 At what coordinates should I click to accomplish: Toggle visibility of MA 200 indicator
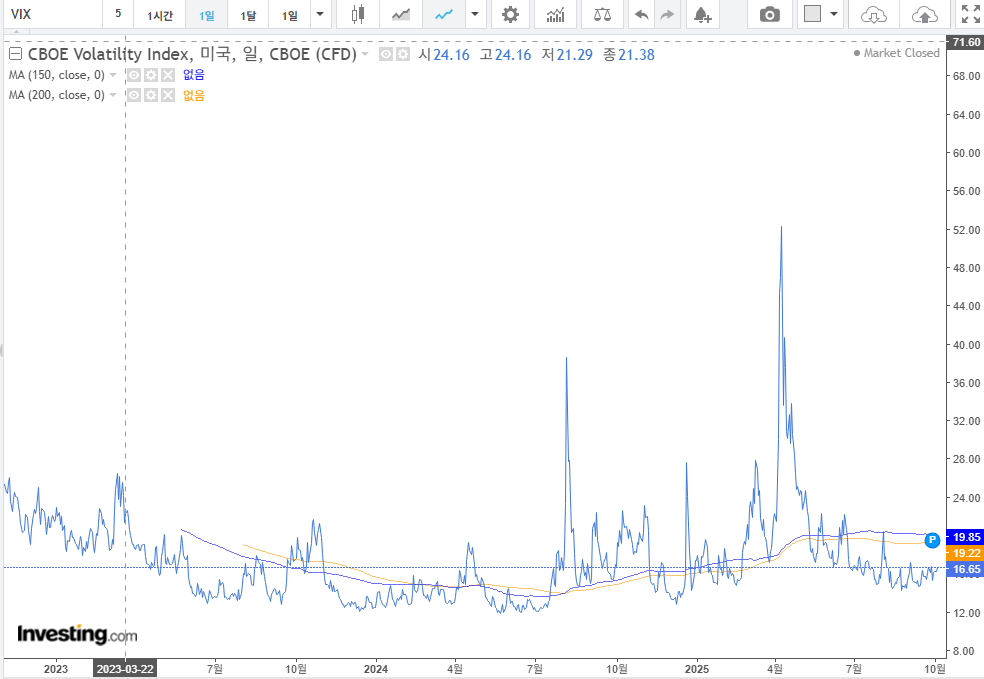coord(134,95)
